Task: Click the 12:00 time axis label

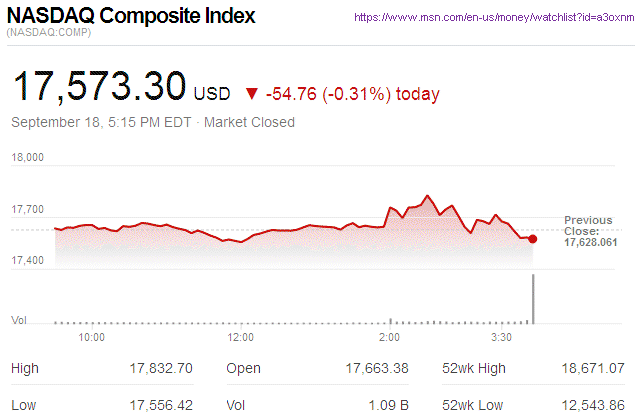Action: point(240,338)
